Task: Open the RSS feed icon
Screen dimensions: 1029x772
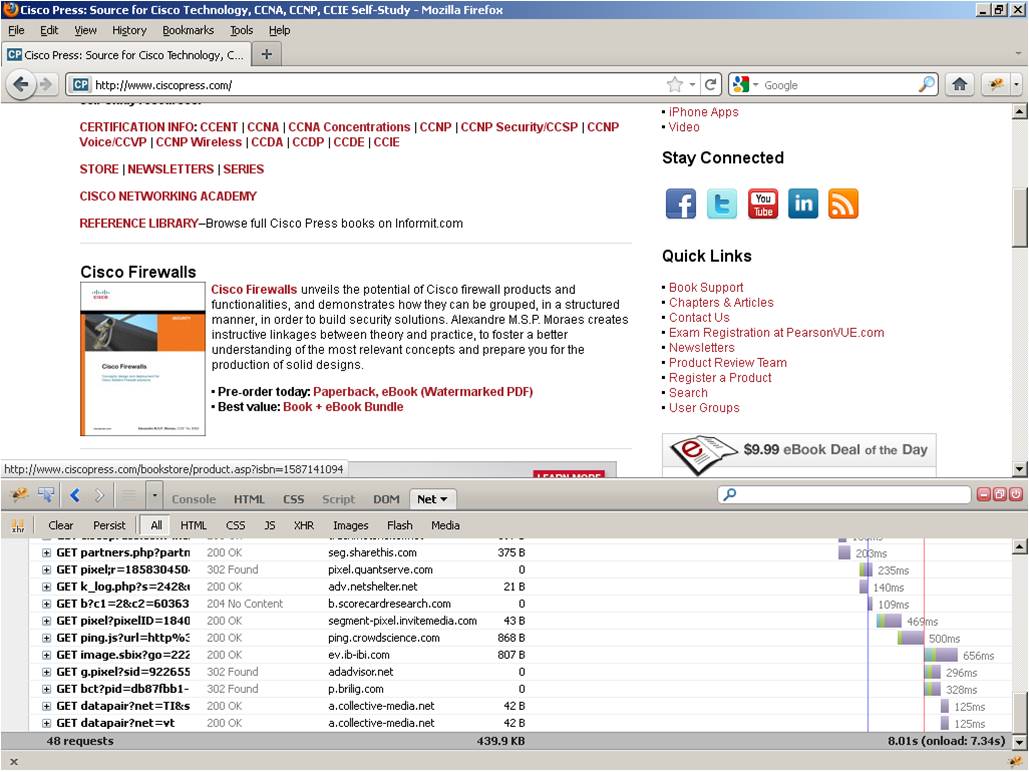Action: click(843, 204)
